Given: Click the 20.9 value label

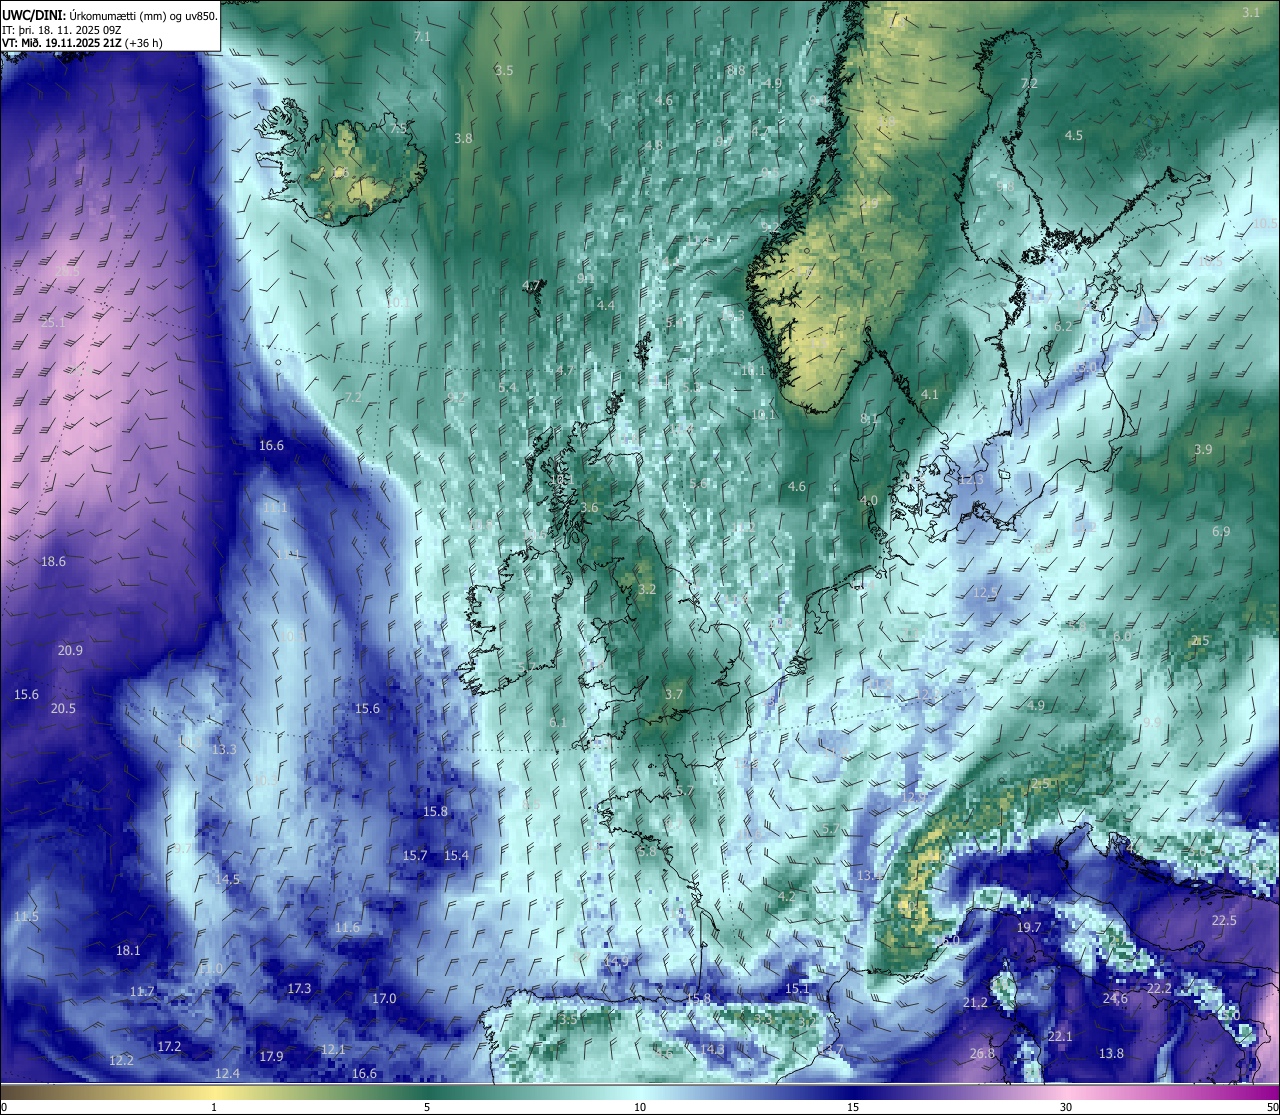Looking at the screenshot, I should pos(70,650).
